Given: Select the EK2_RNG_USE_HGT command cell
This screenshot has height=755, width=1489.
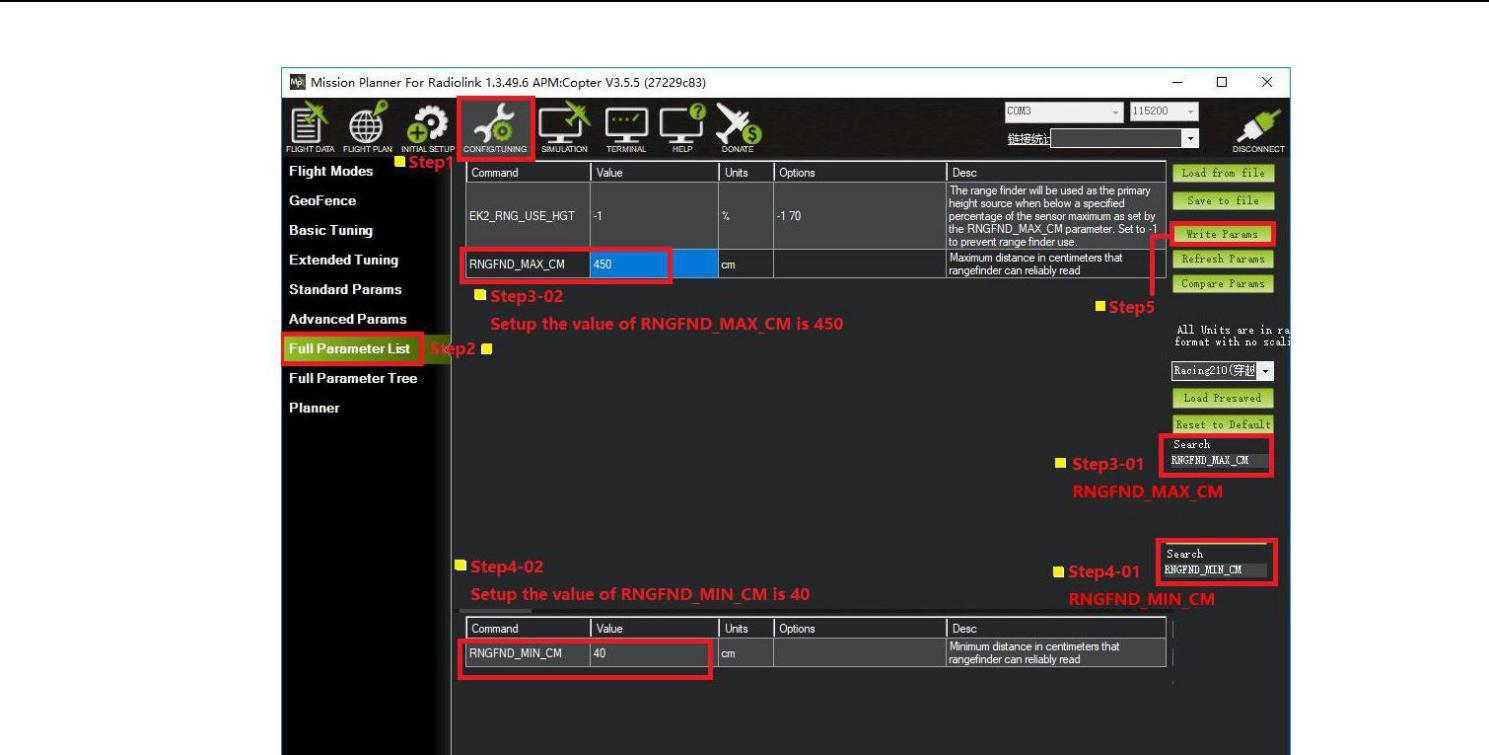Looking at the screenshot, I should 528,216.
